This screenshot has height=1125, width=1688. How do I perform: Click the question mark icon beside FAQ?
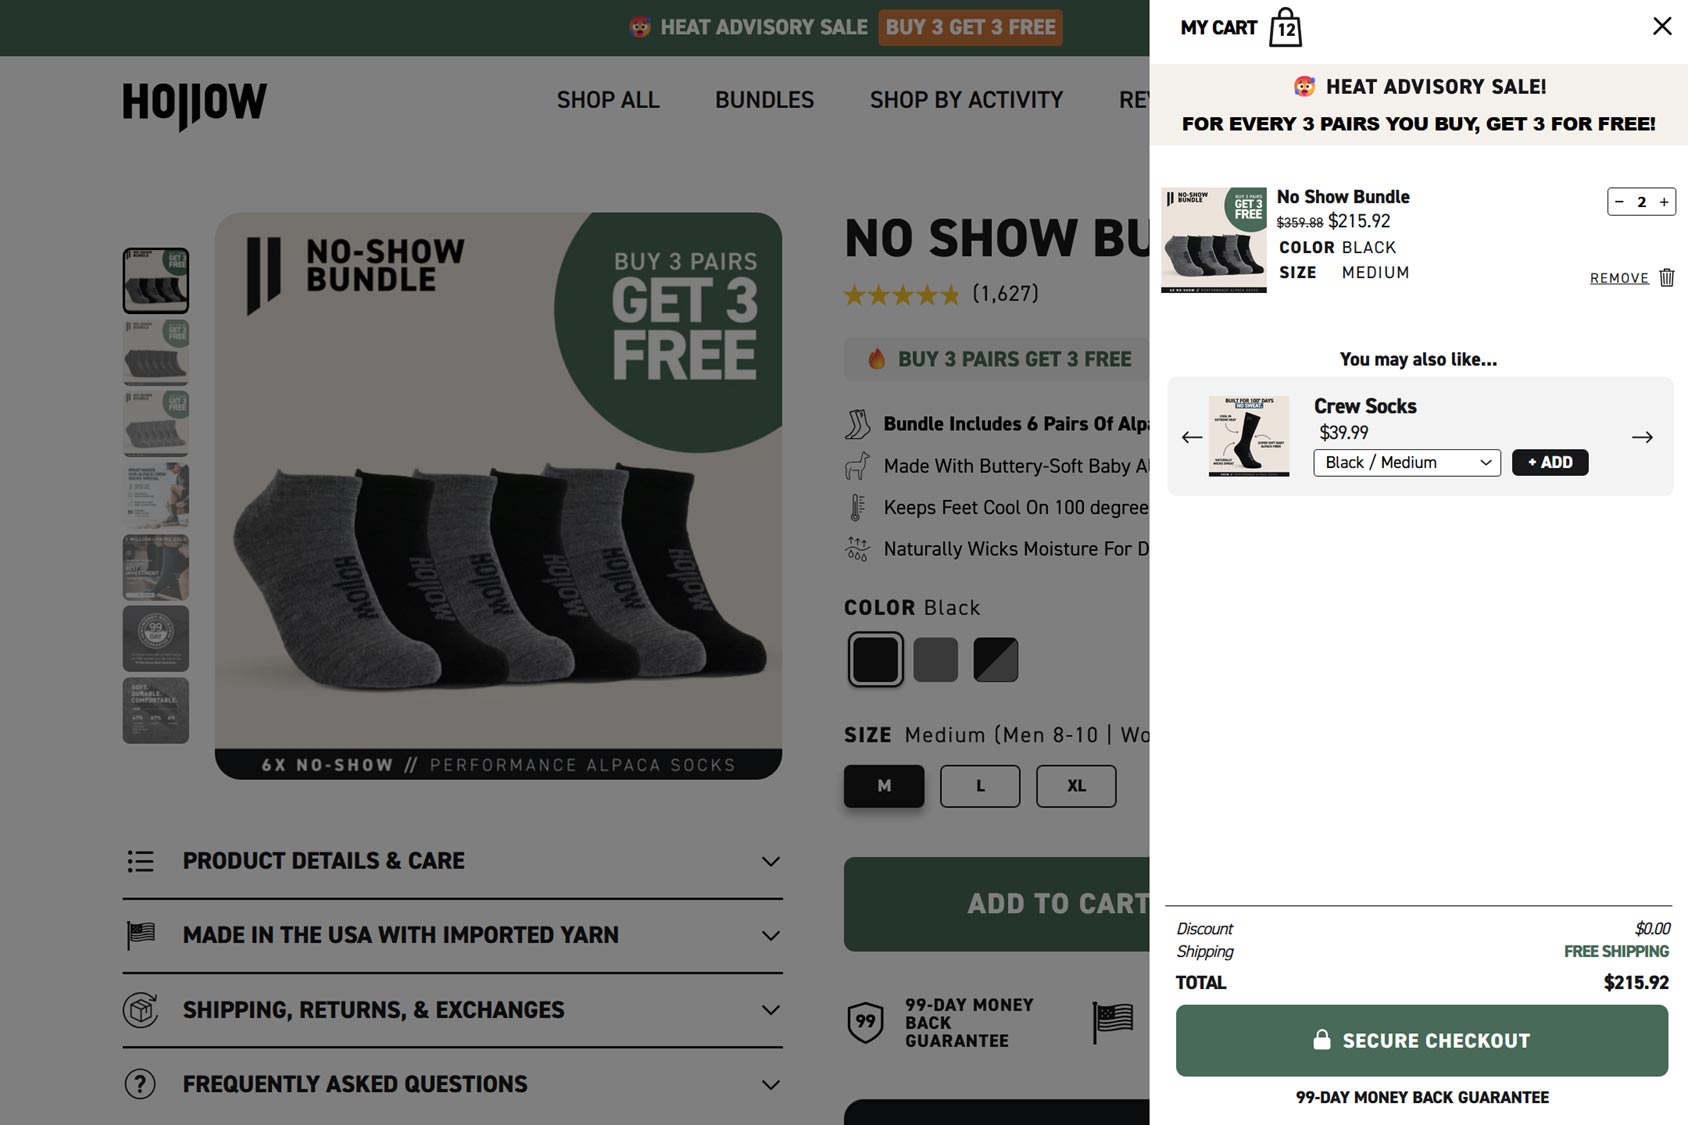tap(140, 1084)
